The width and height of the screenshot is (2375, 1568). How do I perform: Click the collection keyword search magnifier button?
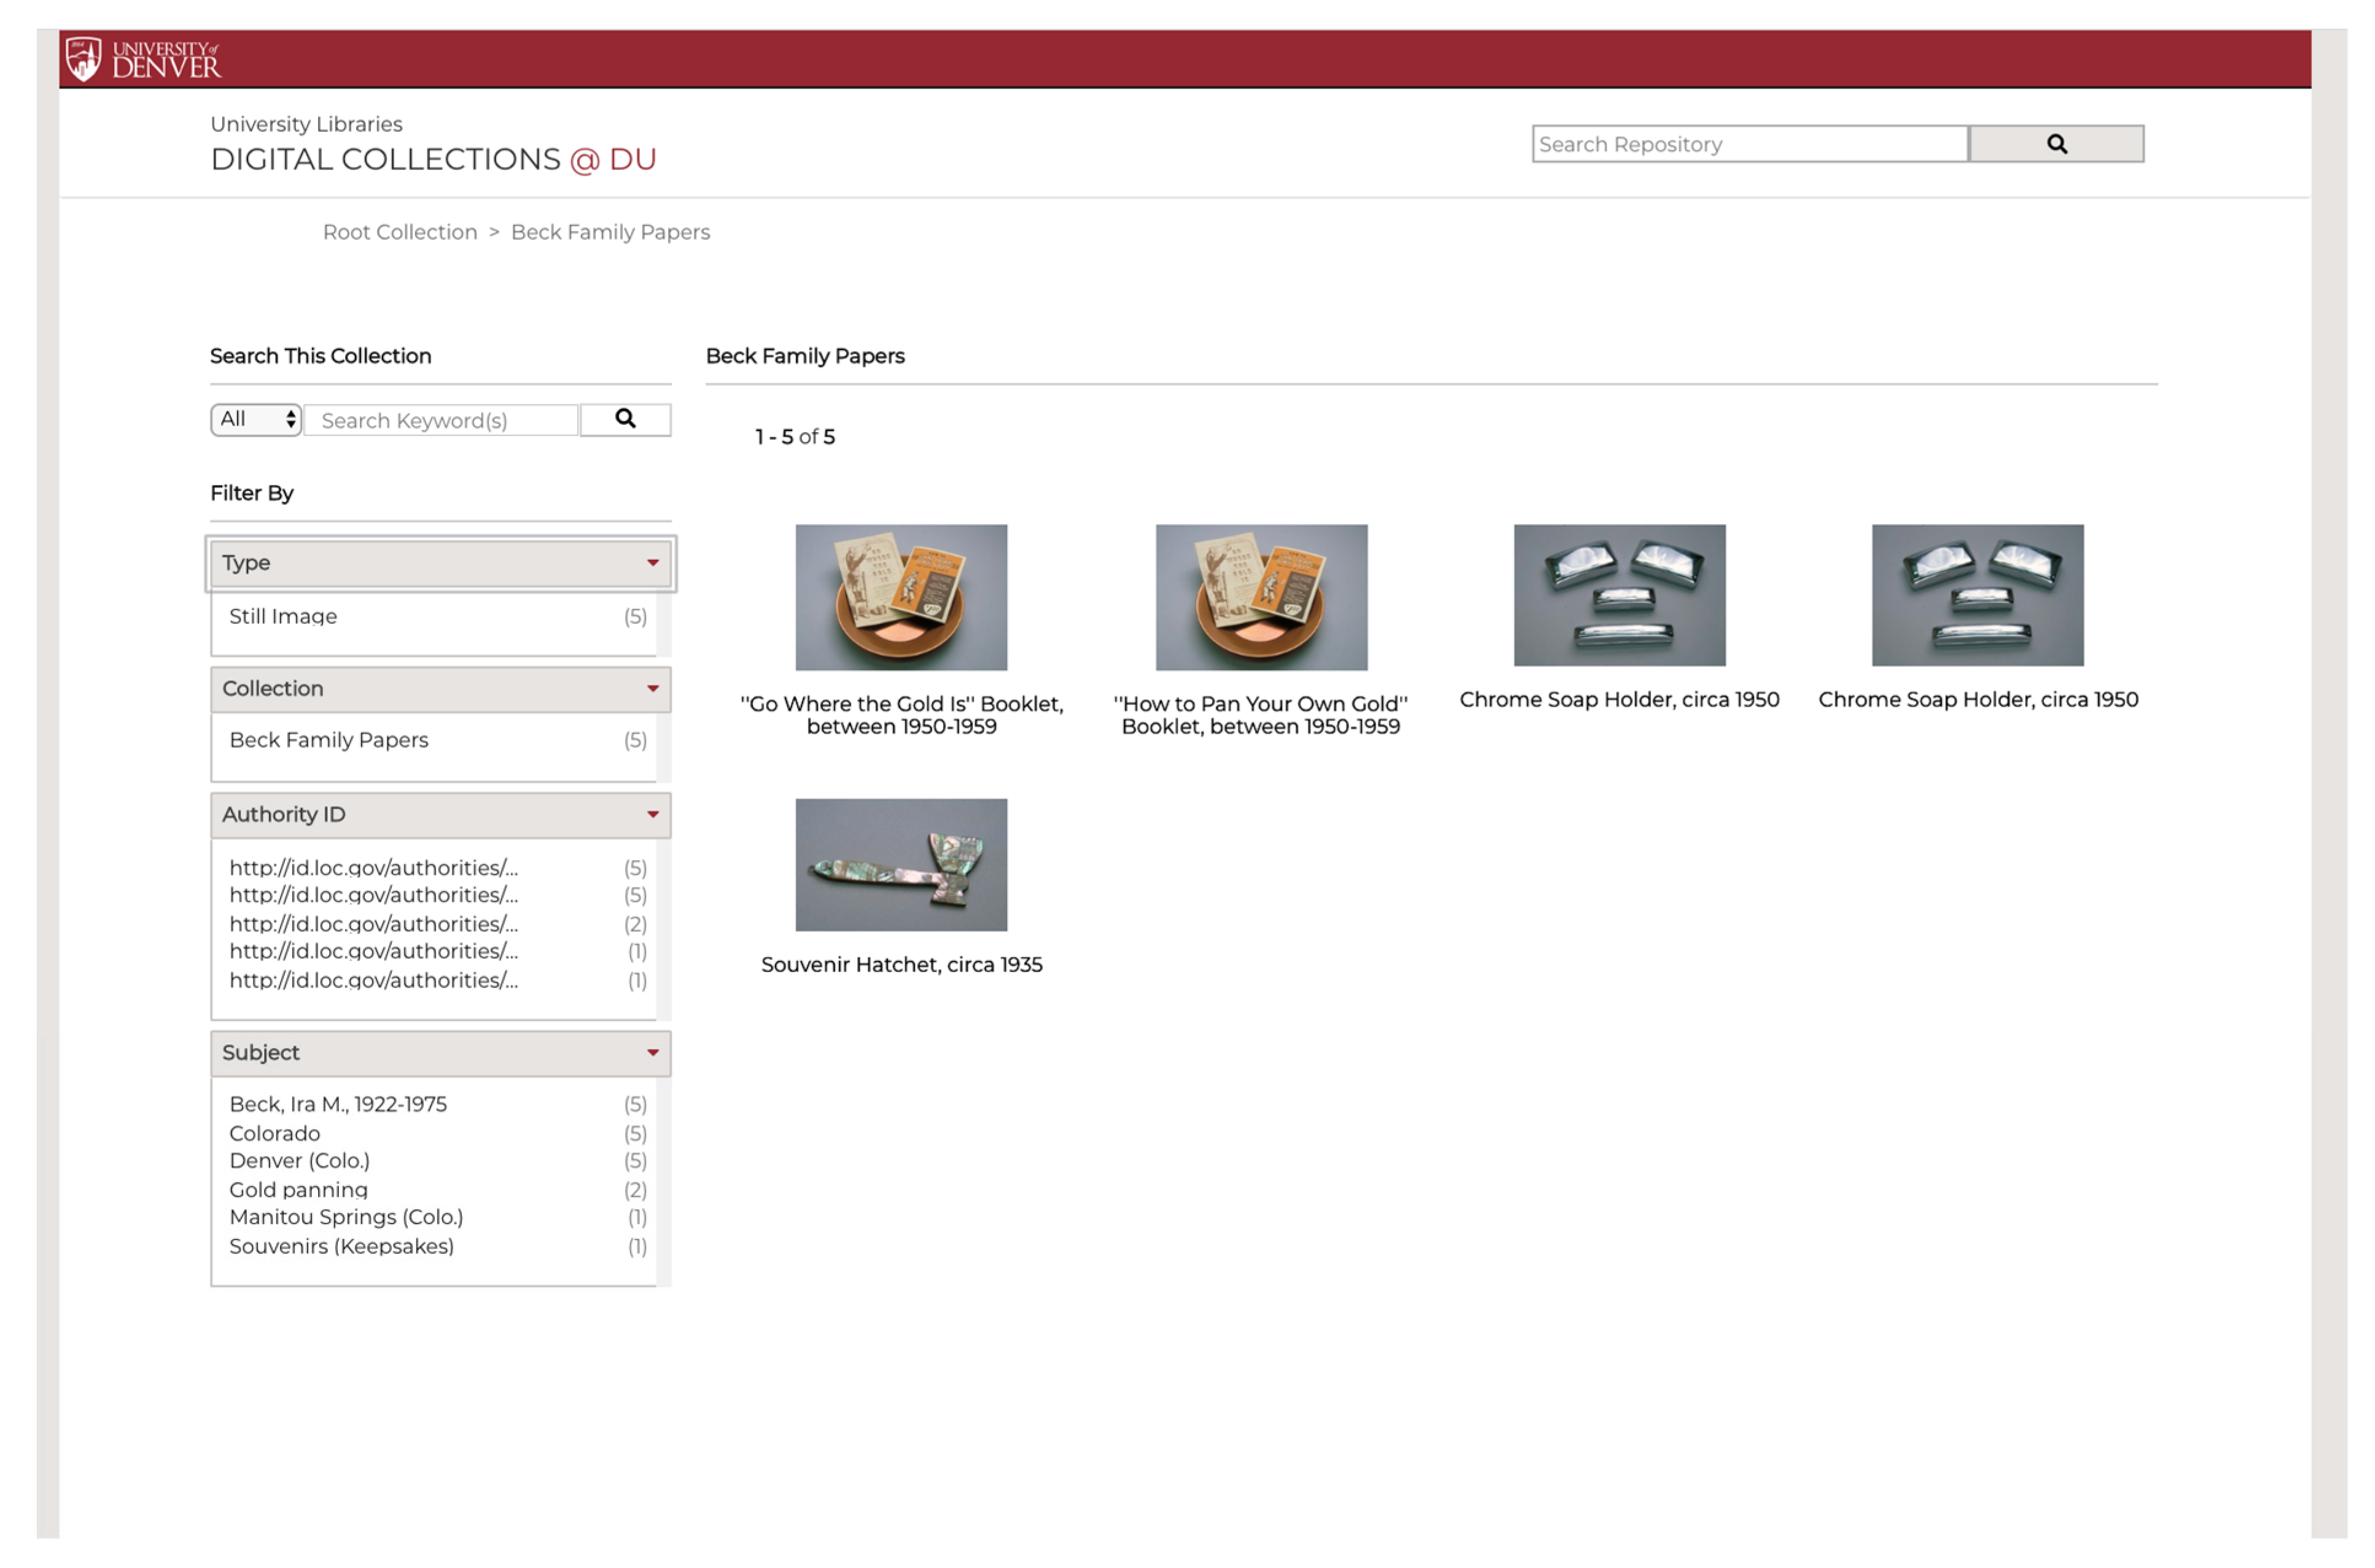(625, 419)
